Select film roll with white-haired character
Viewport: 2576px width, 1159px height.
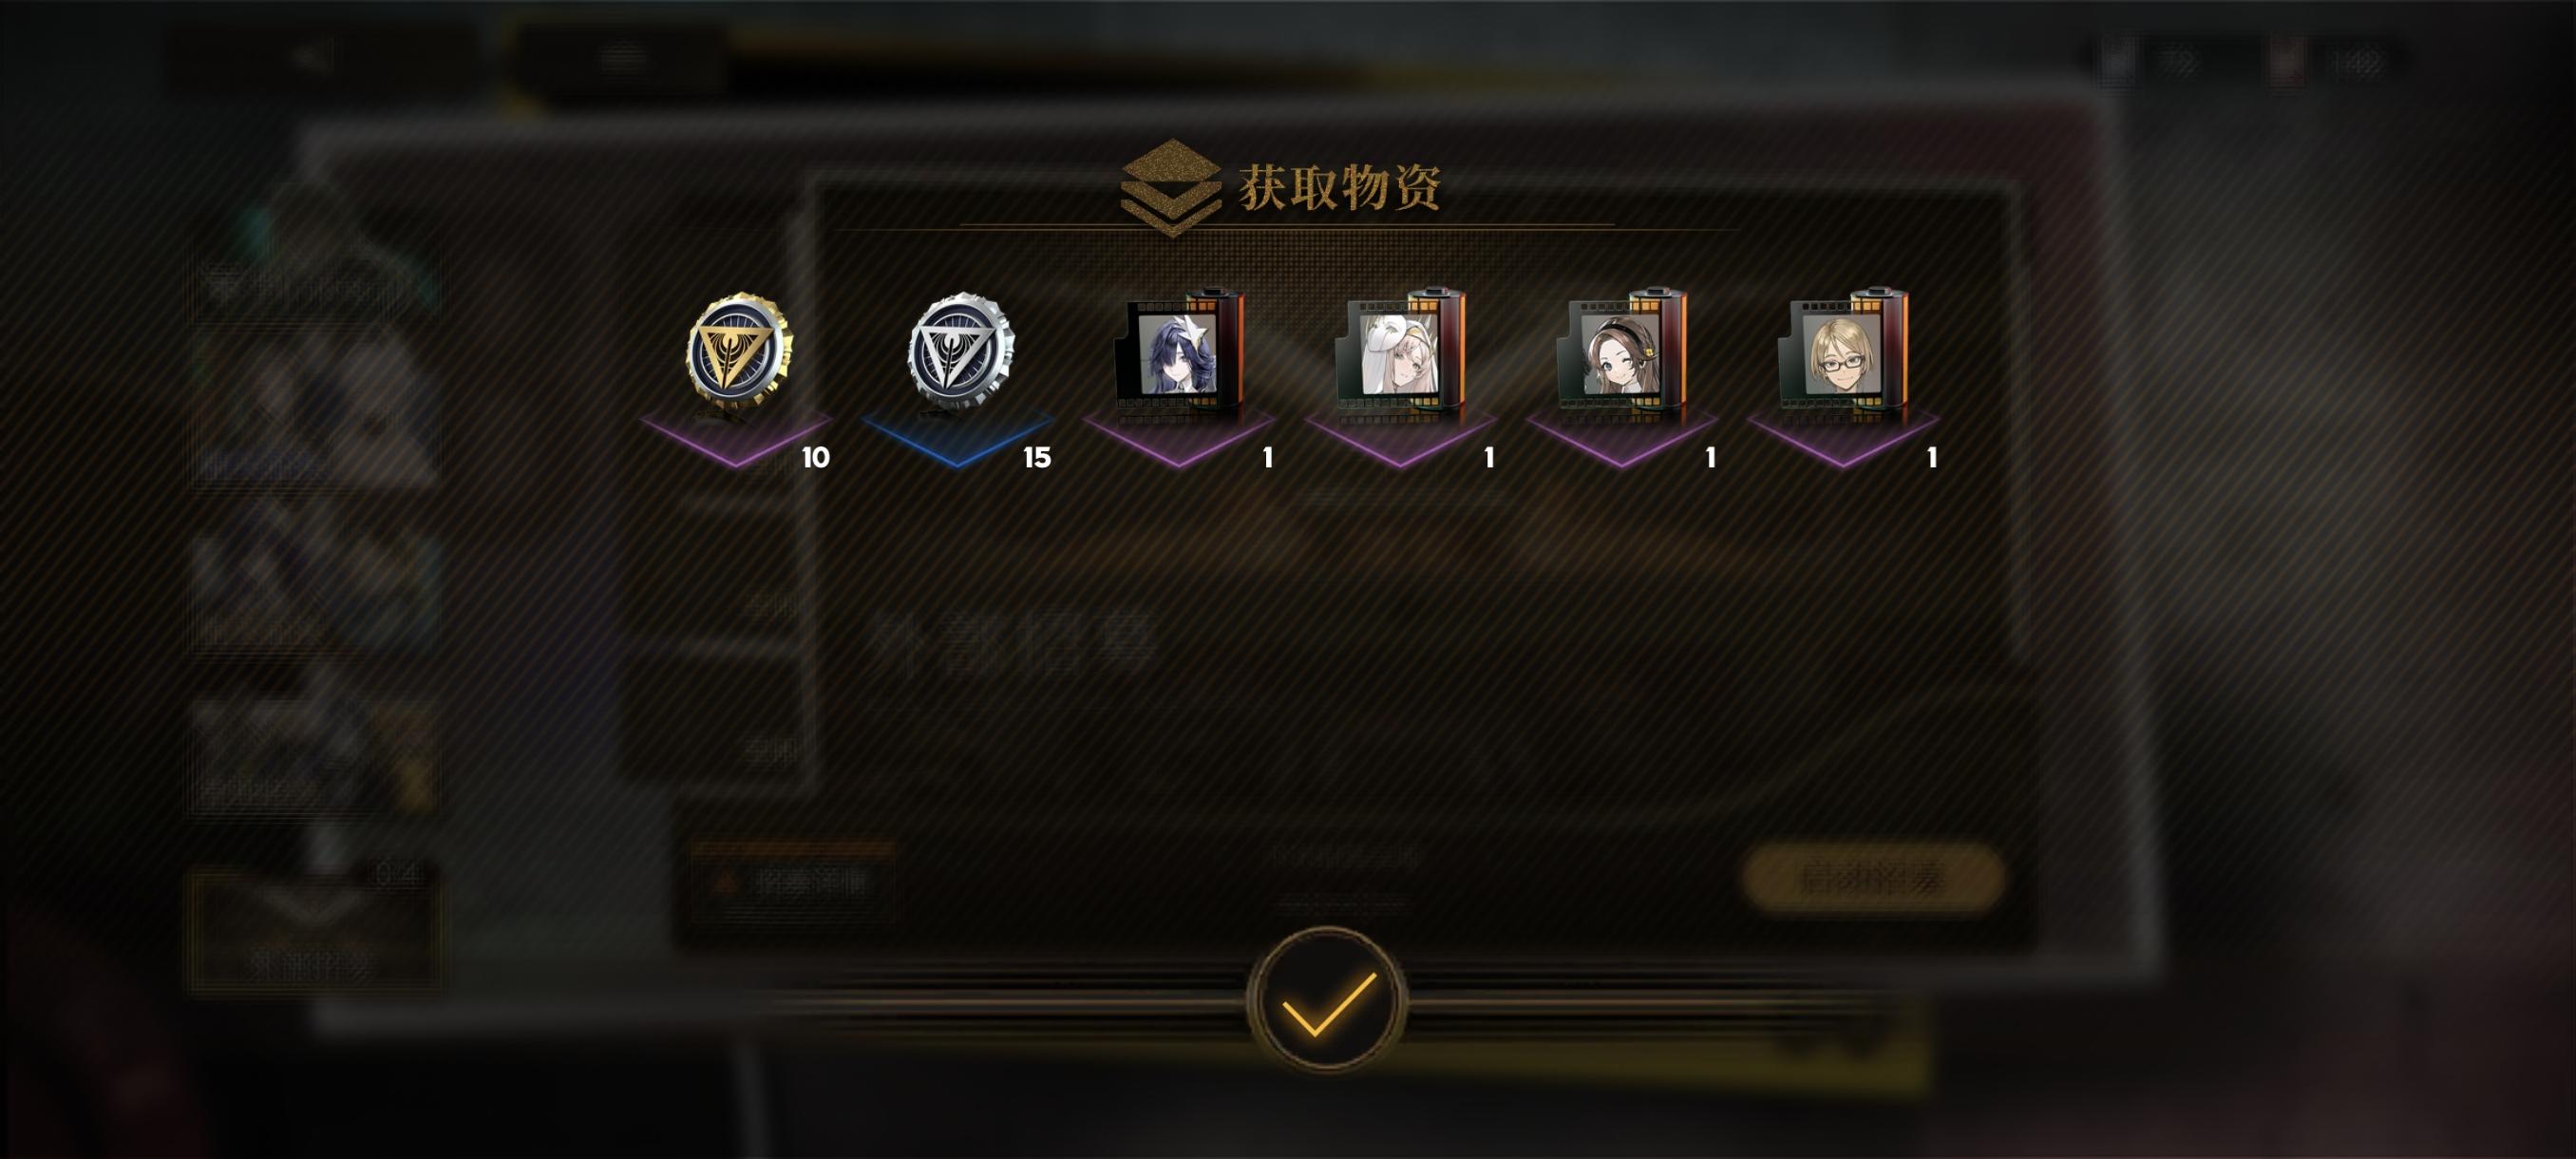pos(1400,351)
